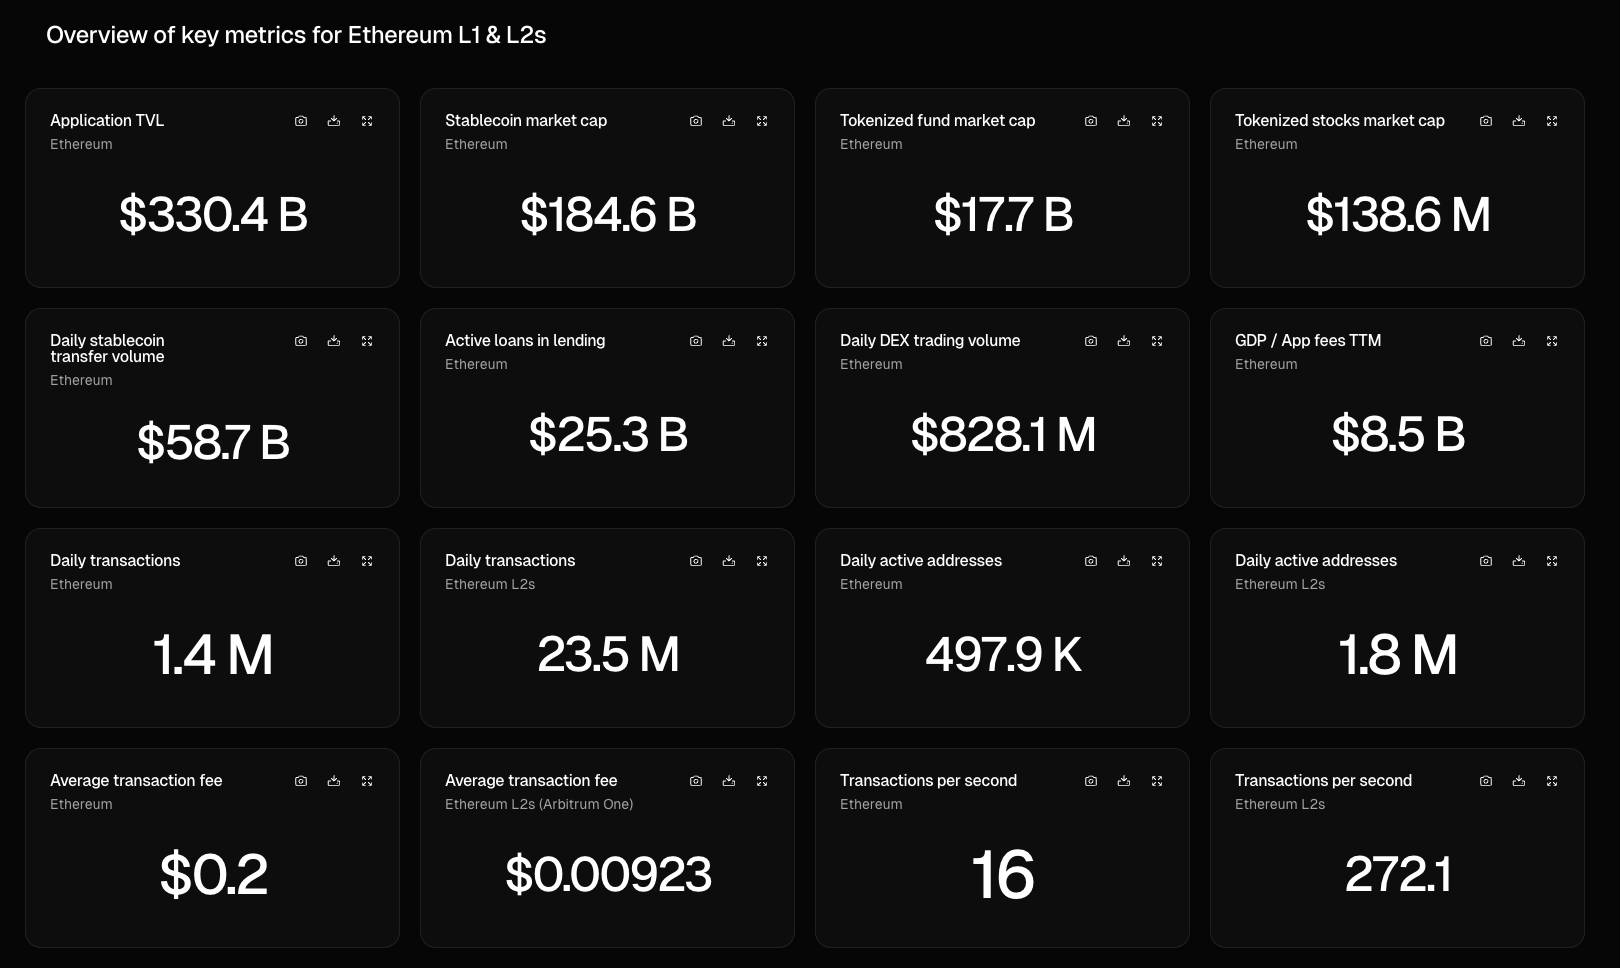Expand Tokenized fund market cap card fullscreen
Viewport: 1620px width, 968px height.
click(1157, 121)
